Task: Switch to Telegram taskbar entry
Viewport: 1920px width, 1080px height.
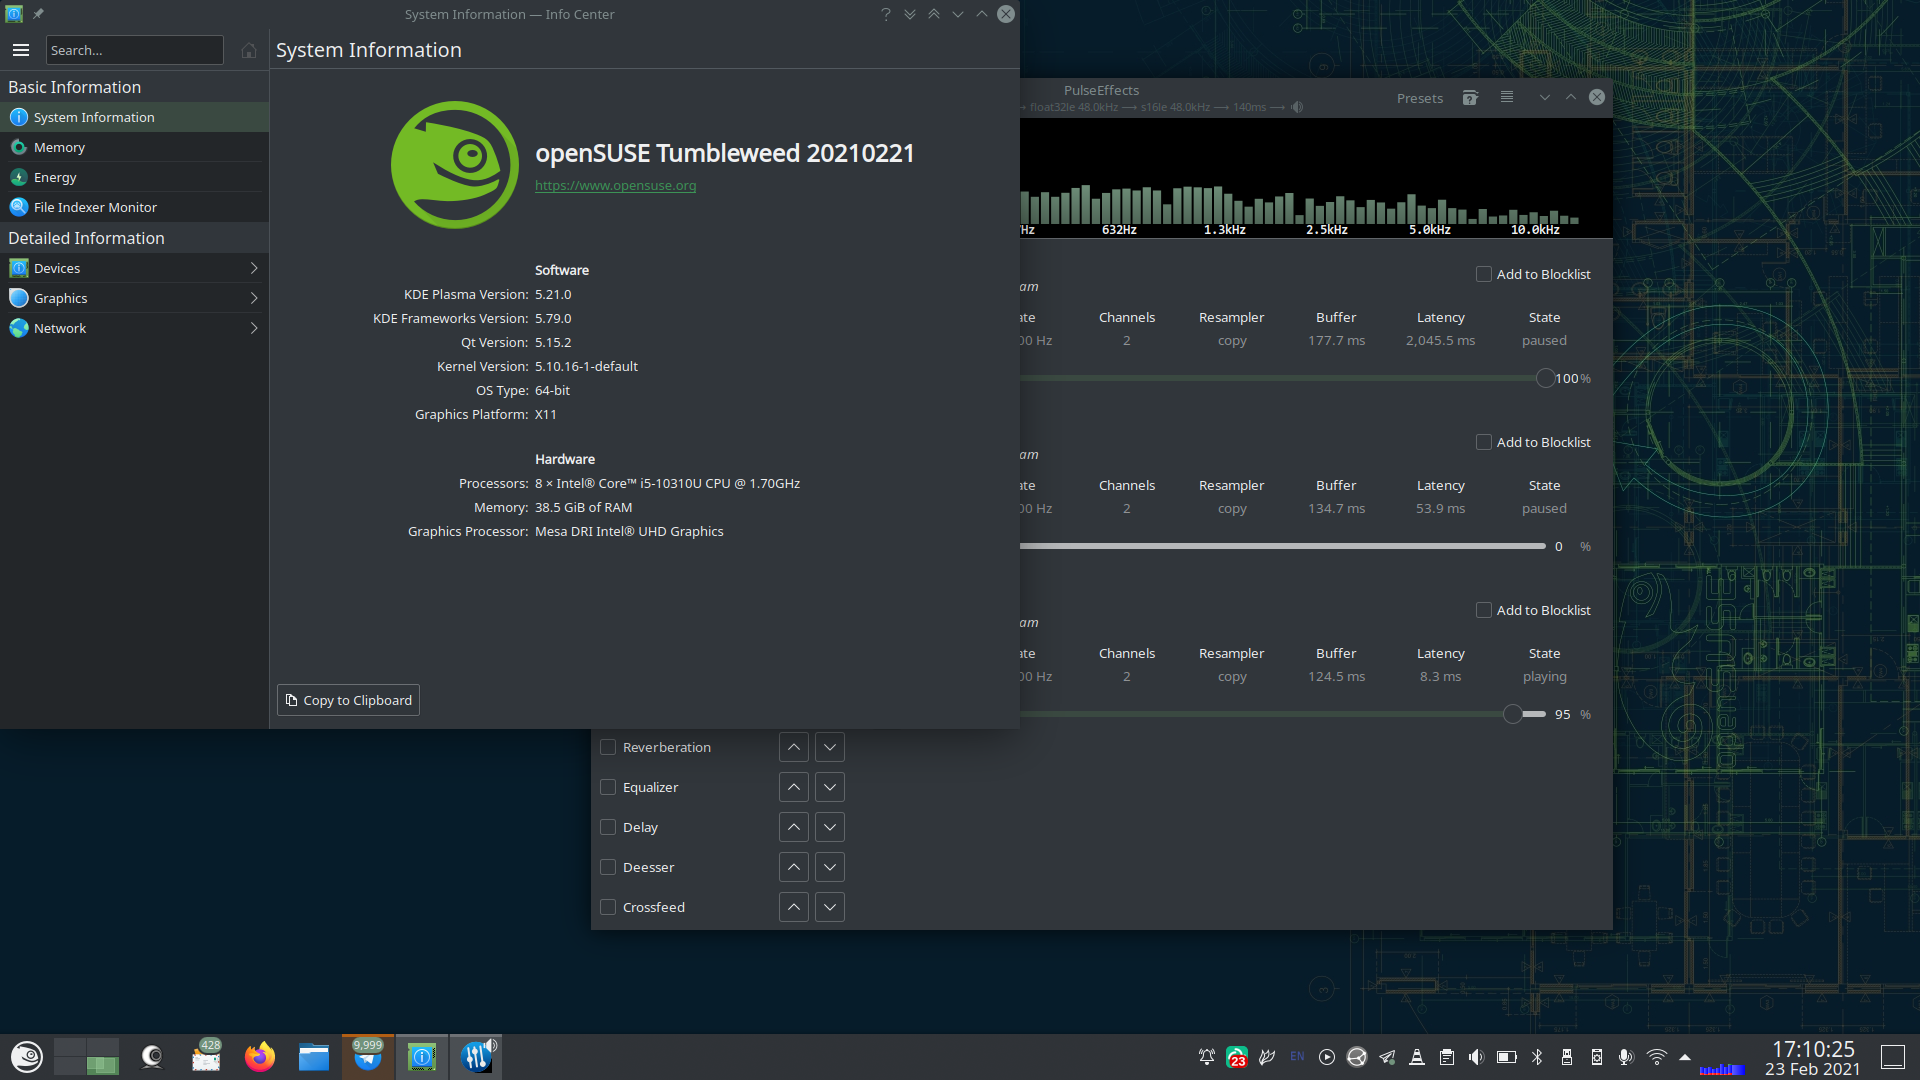Action: 368,1057
